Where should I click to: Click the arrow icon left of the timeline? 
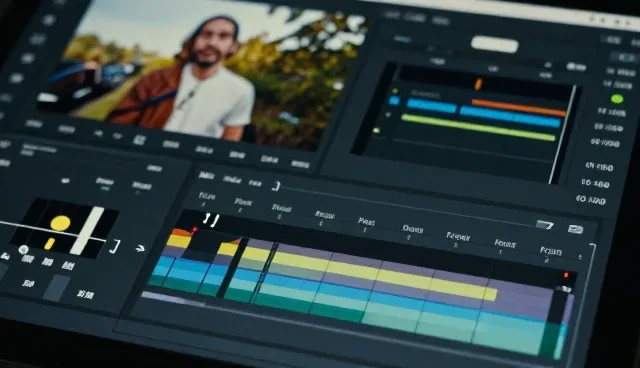tap(140, 248)
